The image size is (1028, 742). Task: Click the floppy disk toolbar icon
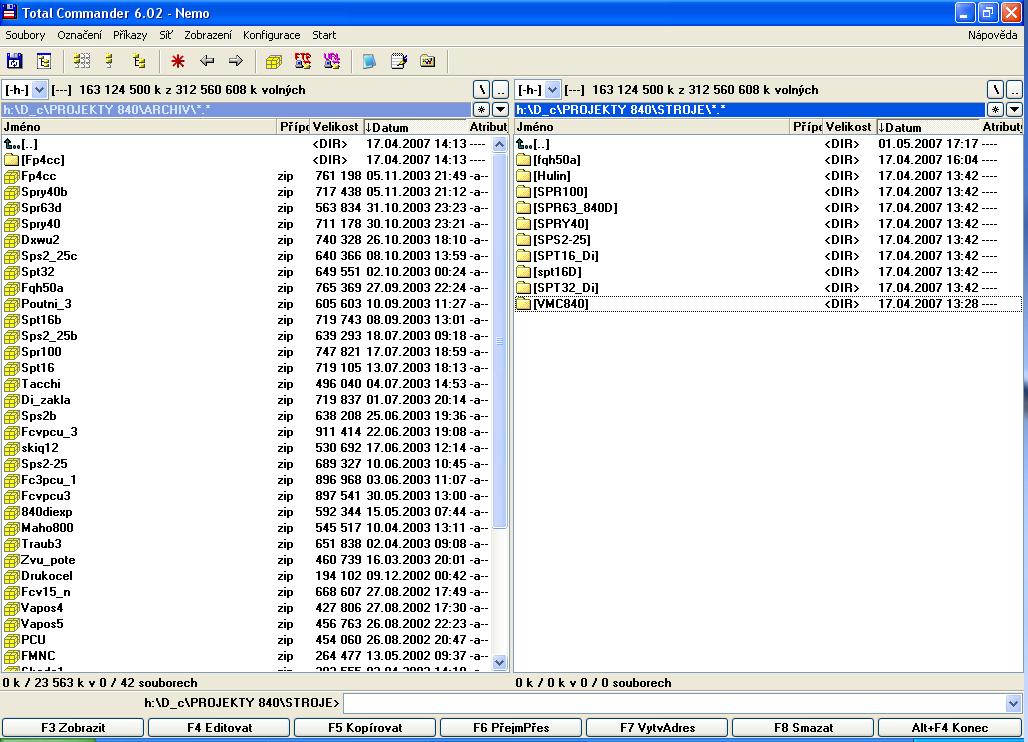point(15,62)
